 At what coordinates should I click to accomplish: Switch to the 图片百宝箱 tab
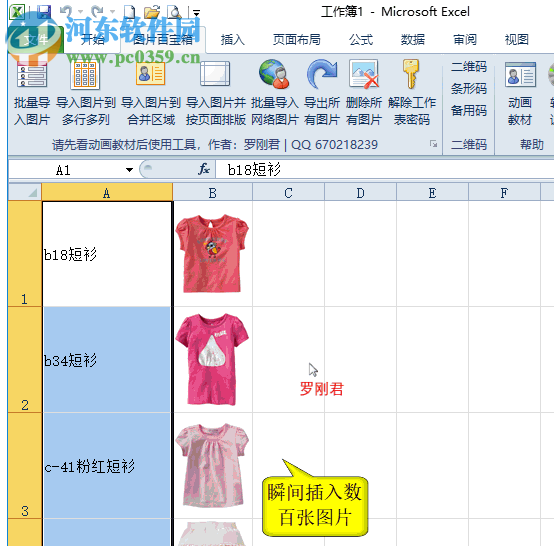tap(163, 40)
